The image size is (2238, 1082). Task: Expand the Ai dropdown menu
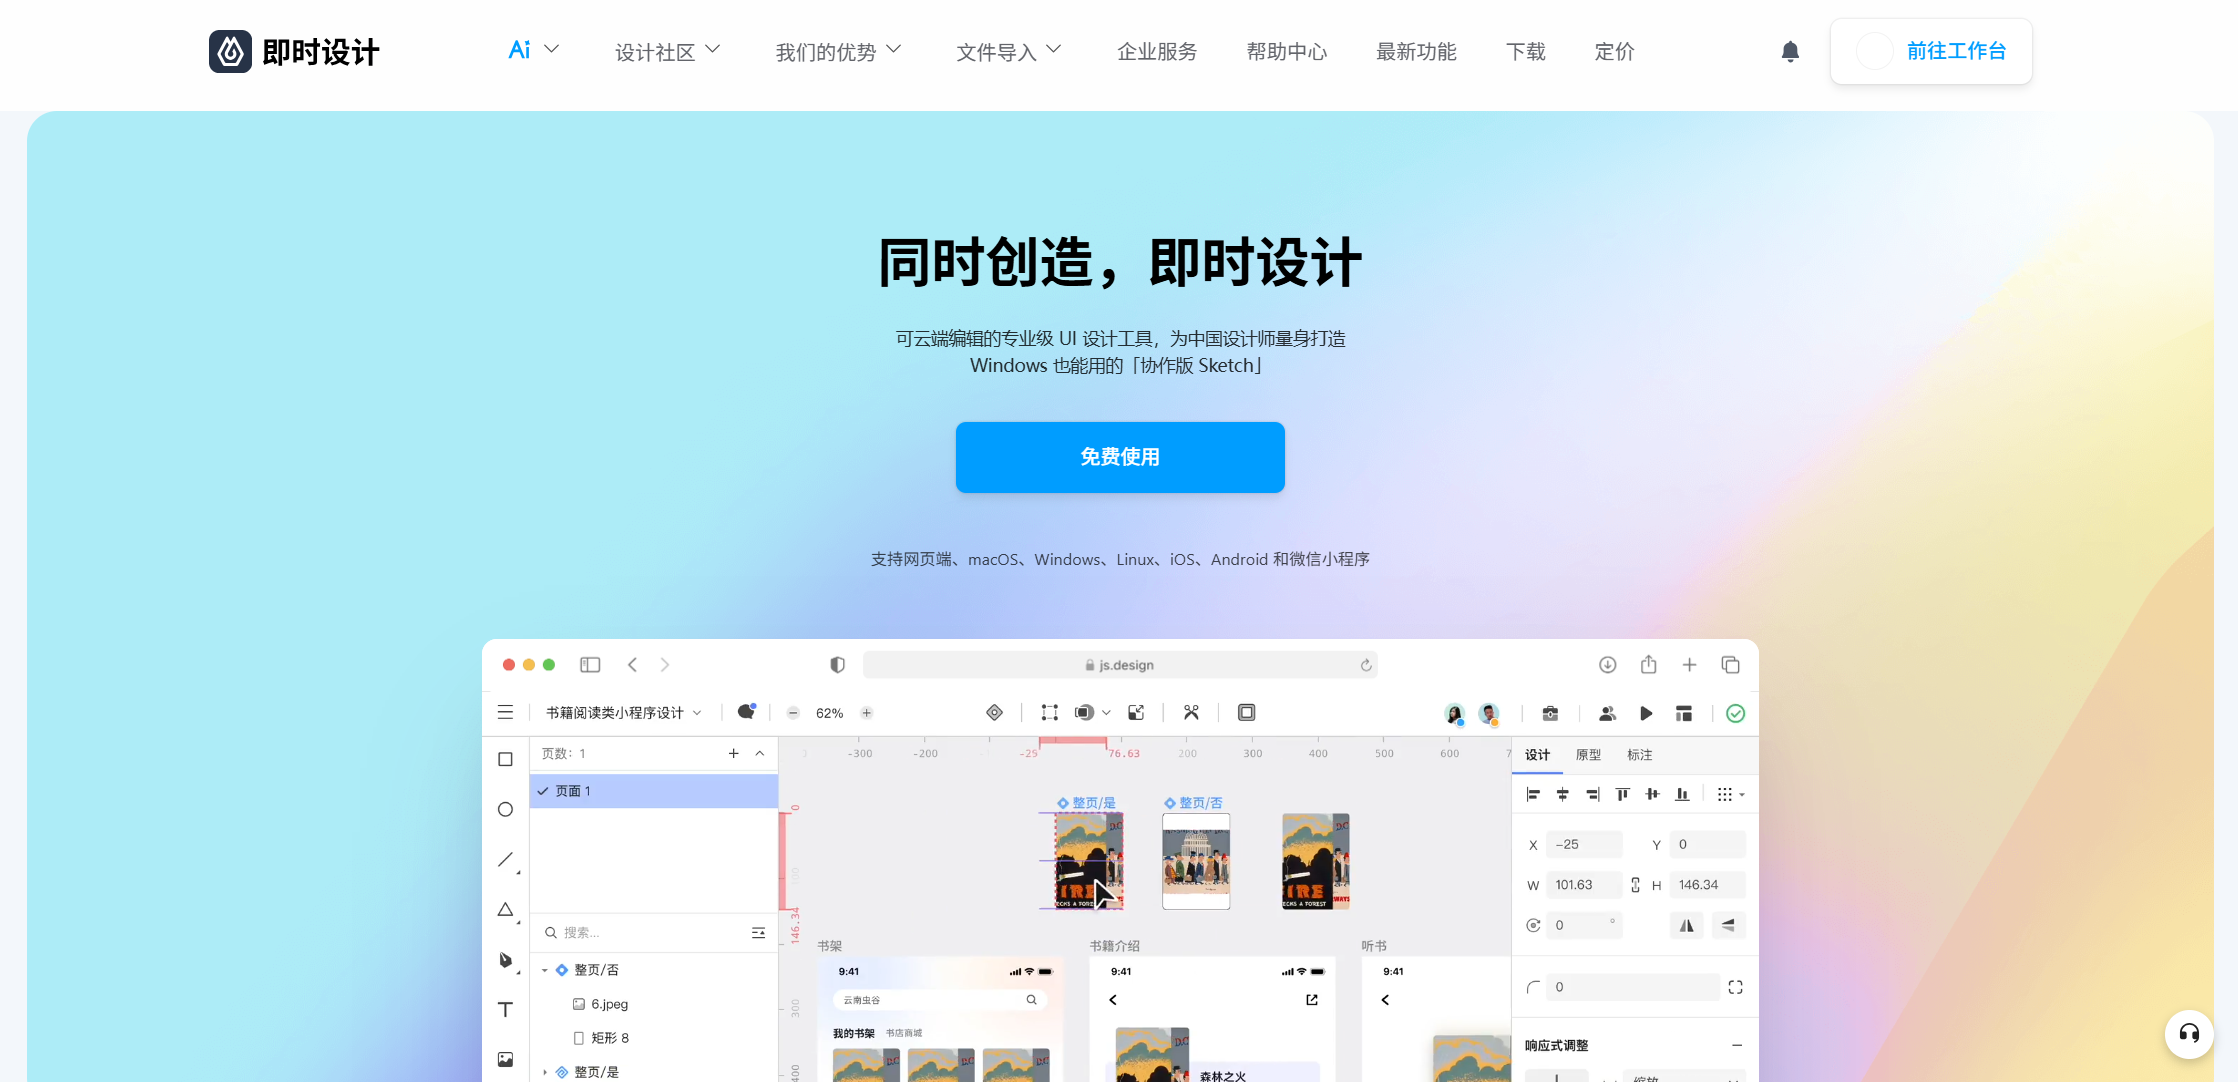click(533, 50)
